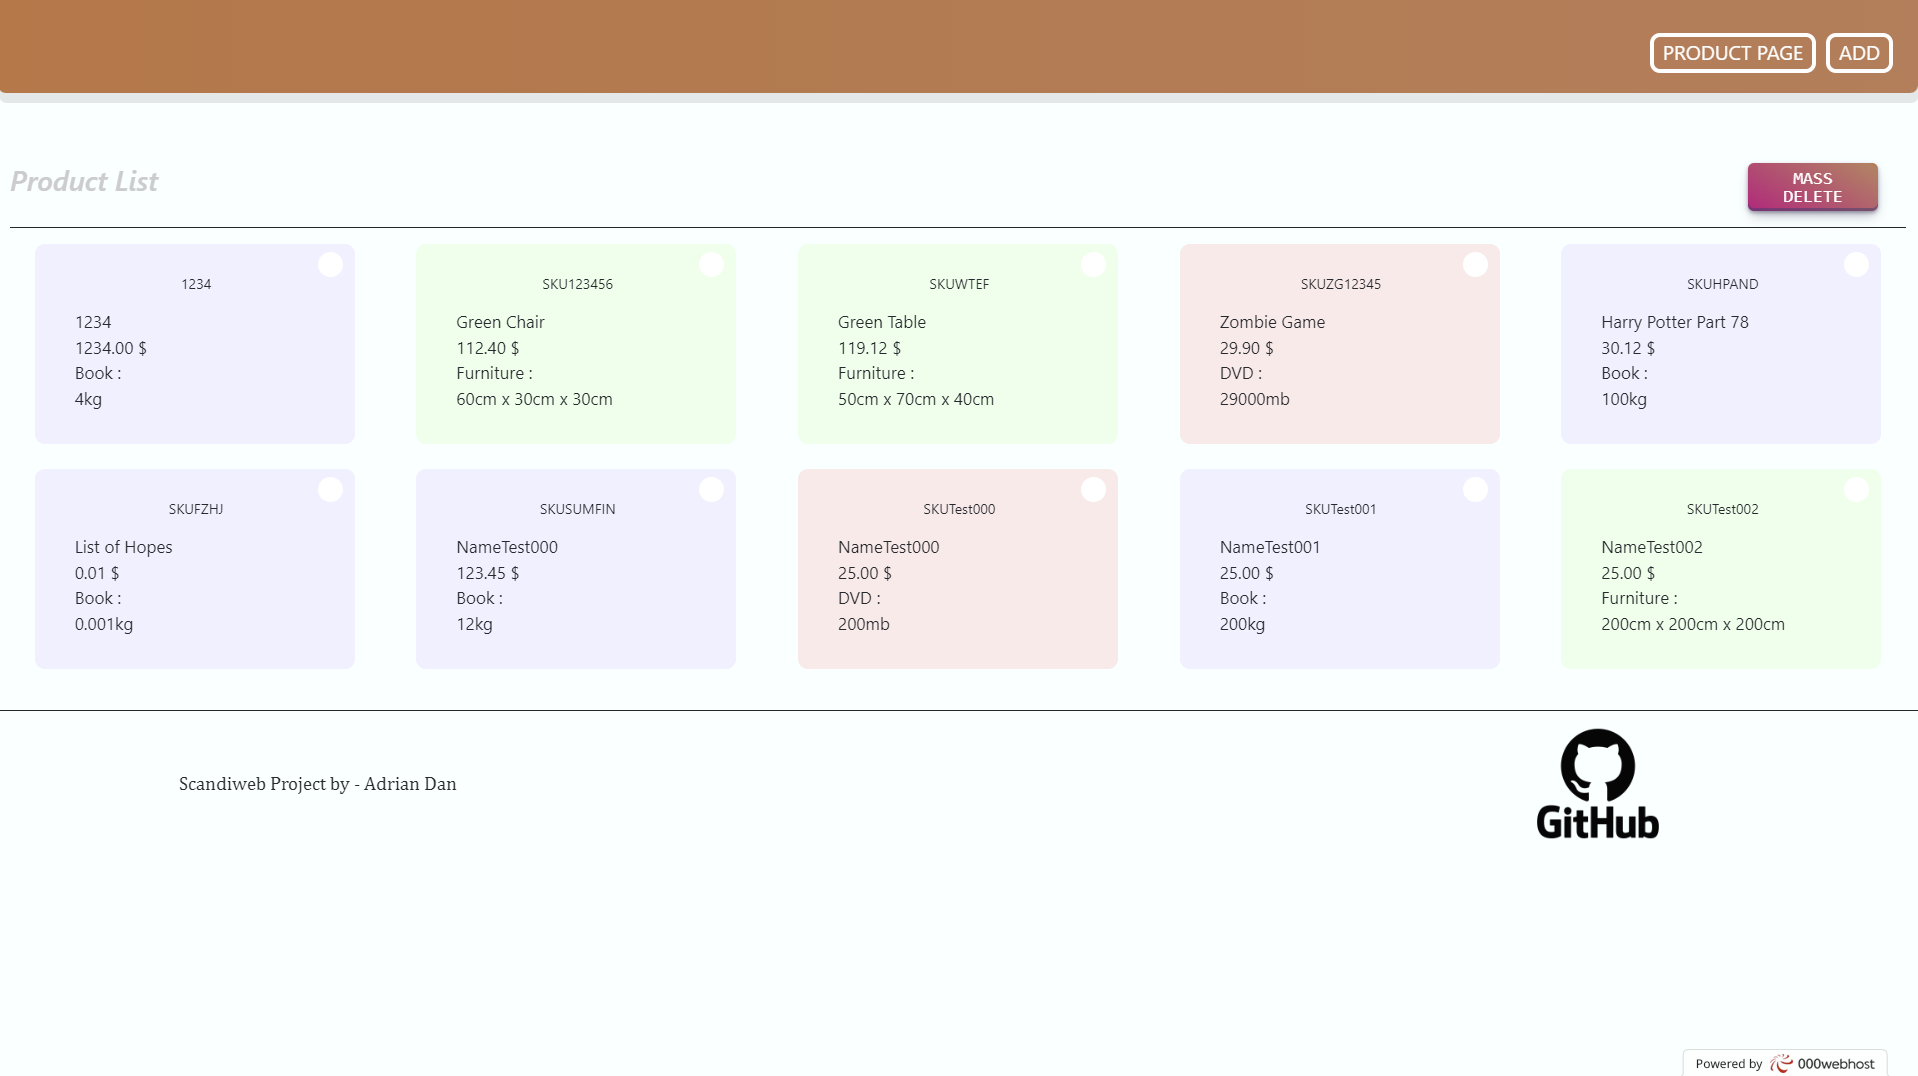This screenshot has height=1076, width=1918.
Task: Check the SKUSUMFIN product checkbox
Action: tap(711, 490)
